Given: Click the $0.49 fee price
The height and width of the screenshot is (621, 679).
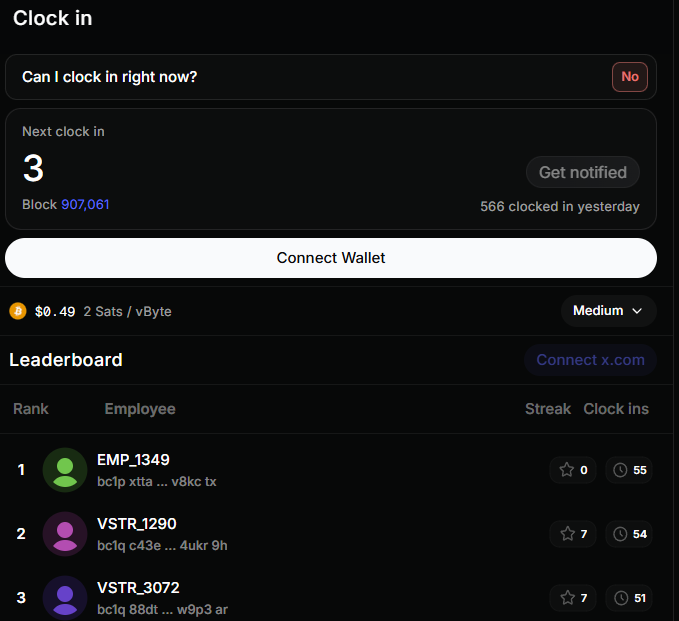Looking at the screenshot, I should (55, 311).
